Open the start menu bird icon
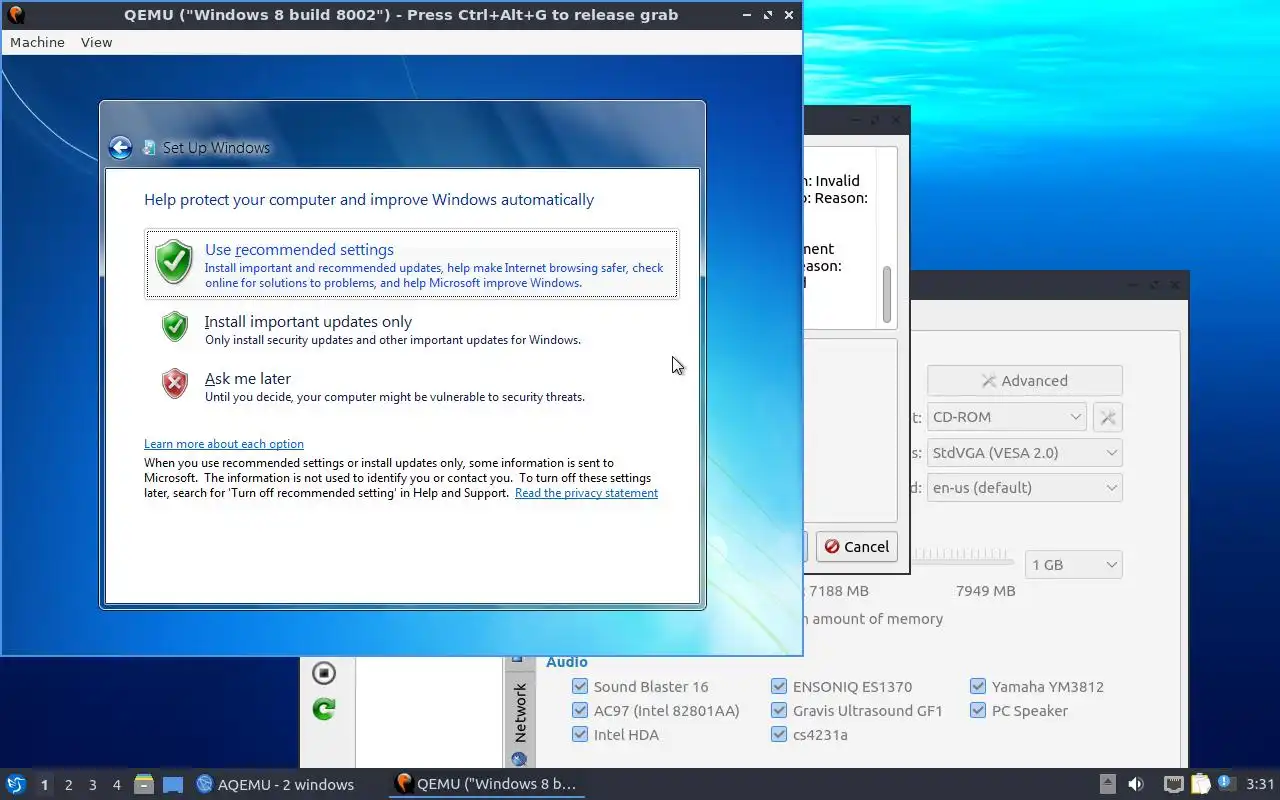1280x800 pixels. [15, 784]
